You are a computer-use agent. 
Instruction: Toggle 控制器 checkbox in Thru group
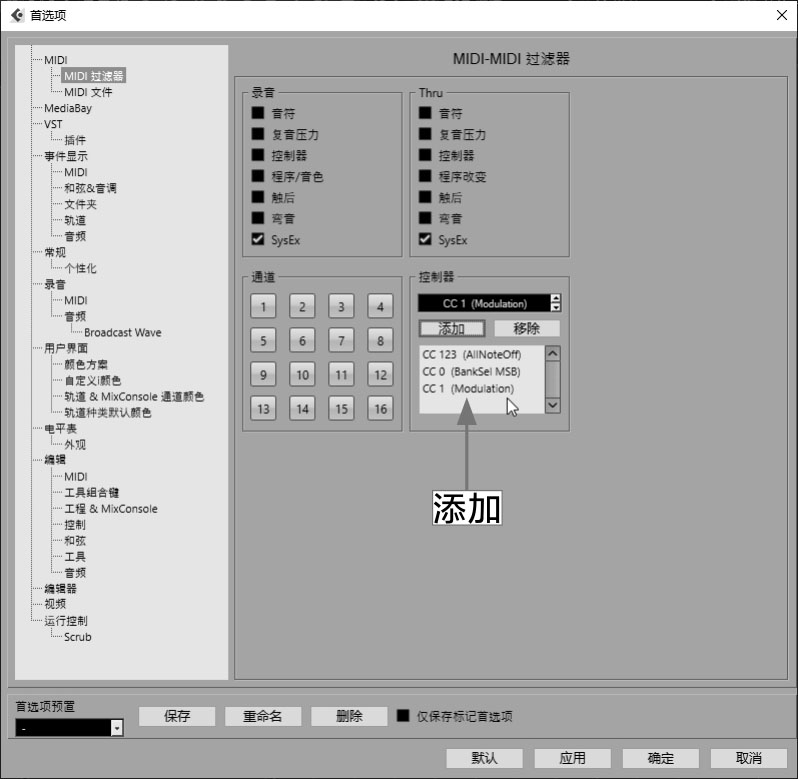[425, 155]
